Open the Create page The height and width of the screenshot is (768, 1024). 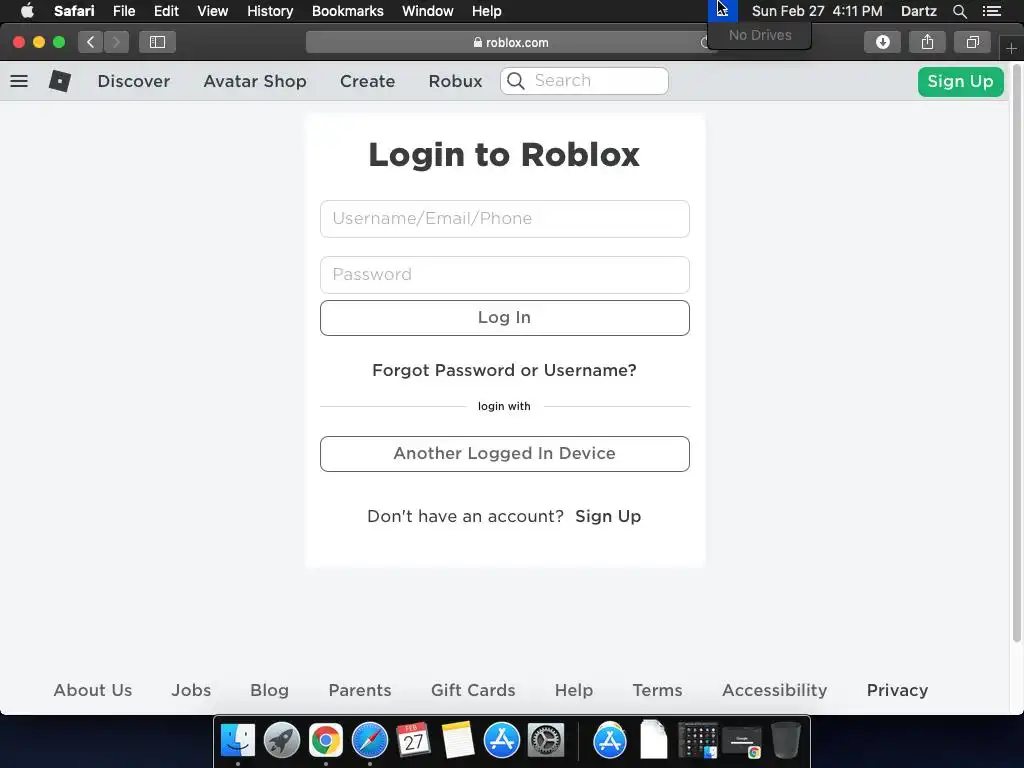click(367, 81)
